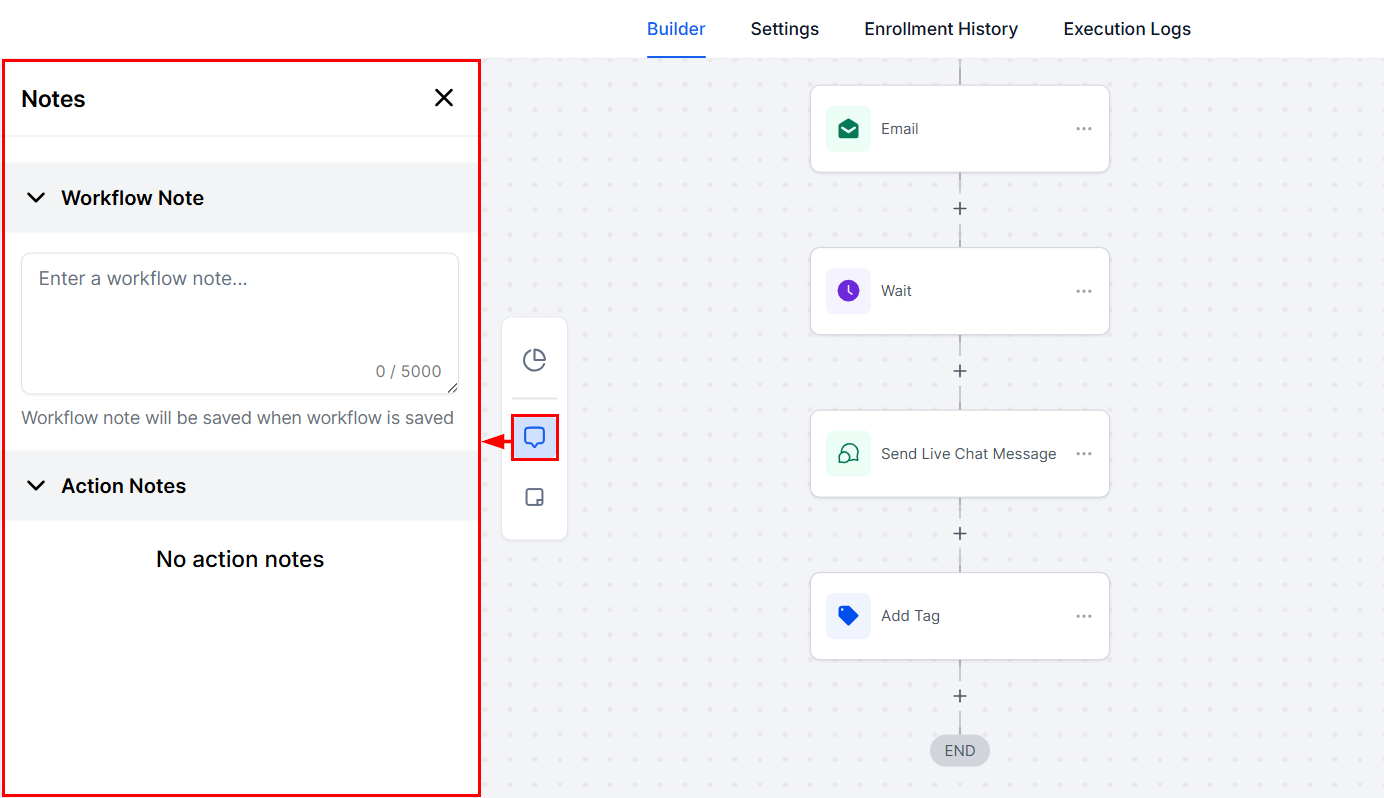Click the Email action envelope icon
The width and height of the screenshot is (1384, 798).
848,129
